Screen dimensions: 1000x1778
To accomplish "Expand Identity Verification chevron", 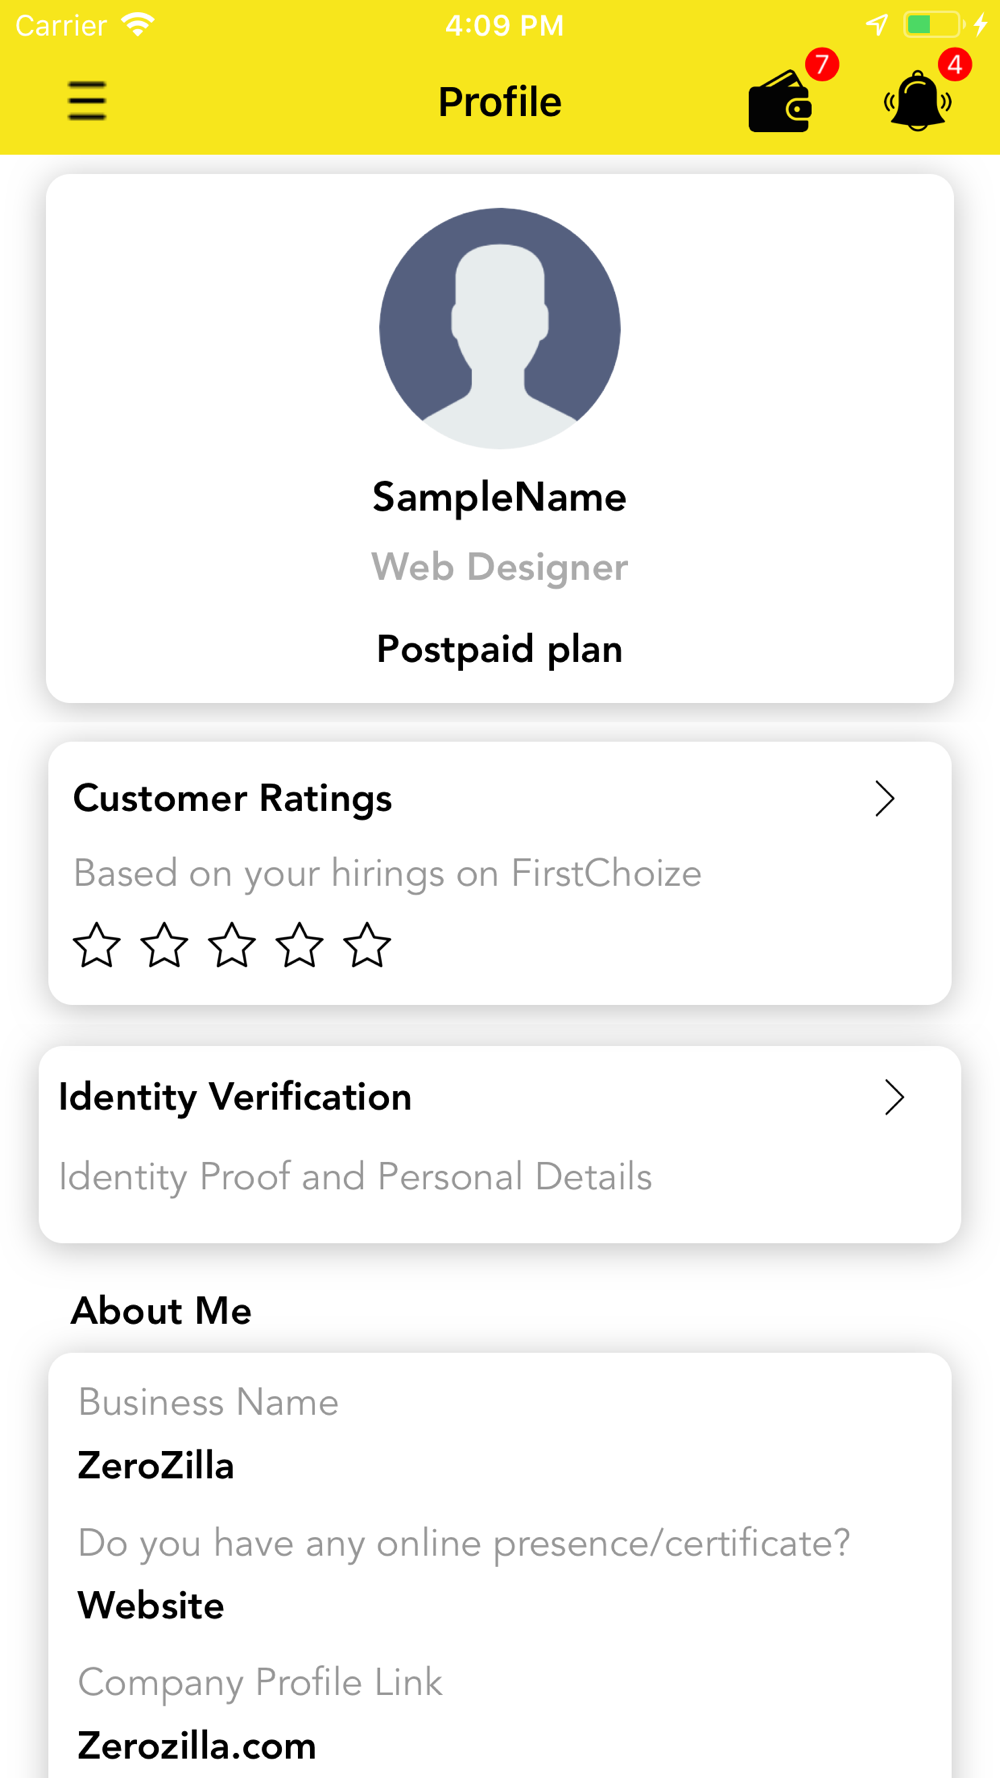I will click(895, 1097).
